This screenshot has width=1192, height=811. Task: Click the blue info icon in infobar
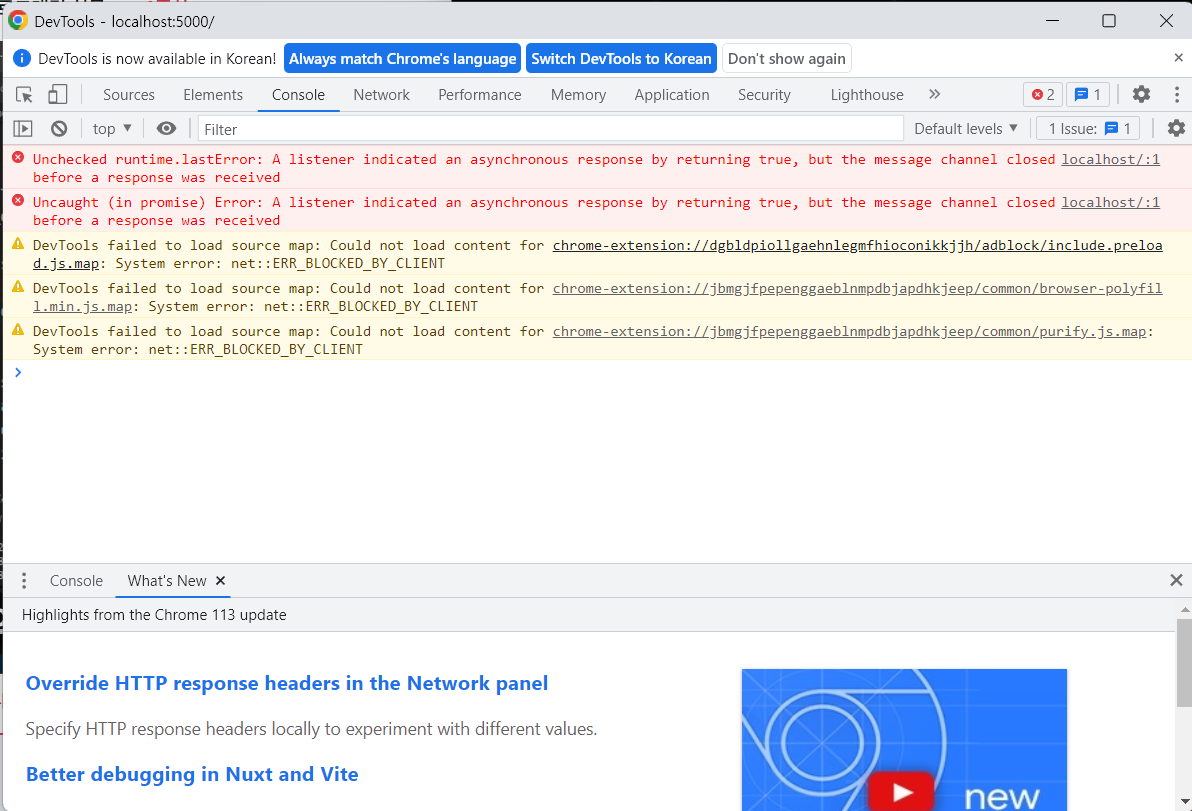tap(22, 59)
